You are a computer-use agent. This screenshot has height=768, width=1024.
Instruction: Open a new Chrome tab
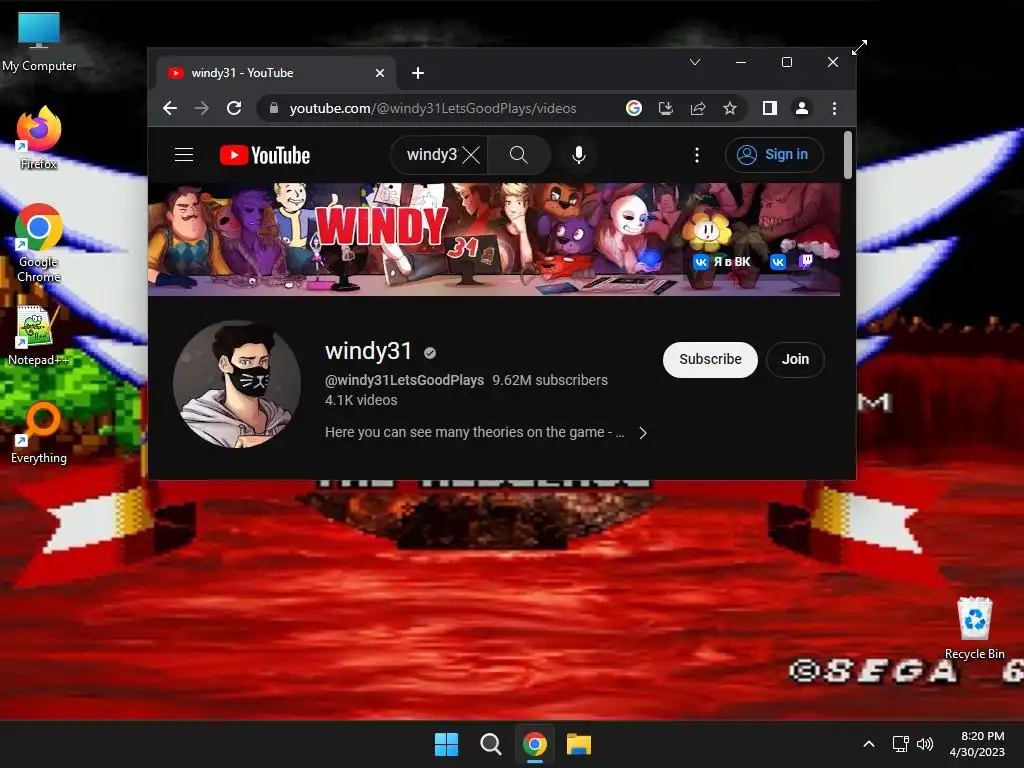[418, 73]
